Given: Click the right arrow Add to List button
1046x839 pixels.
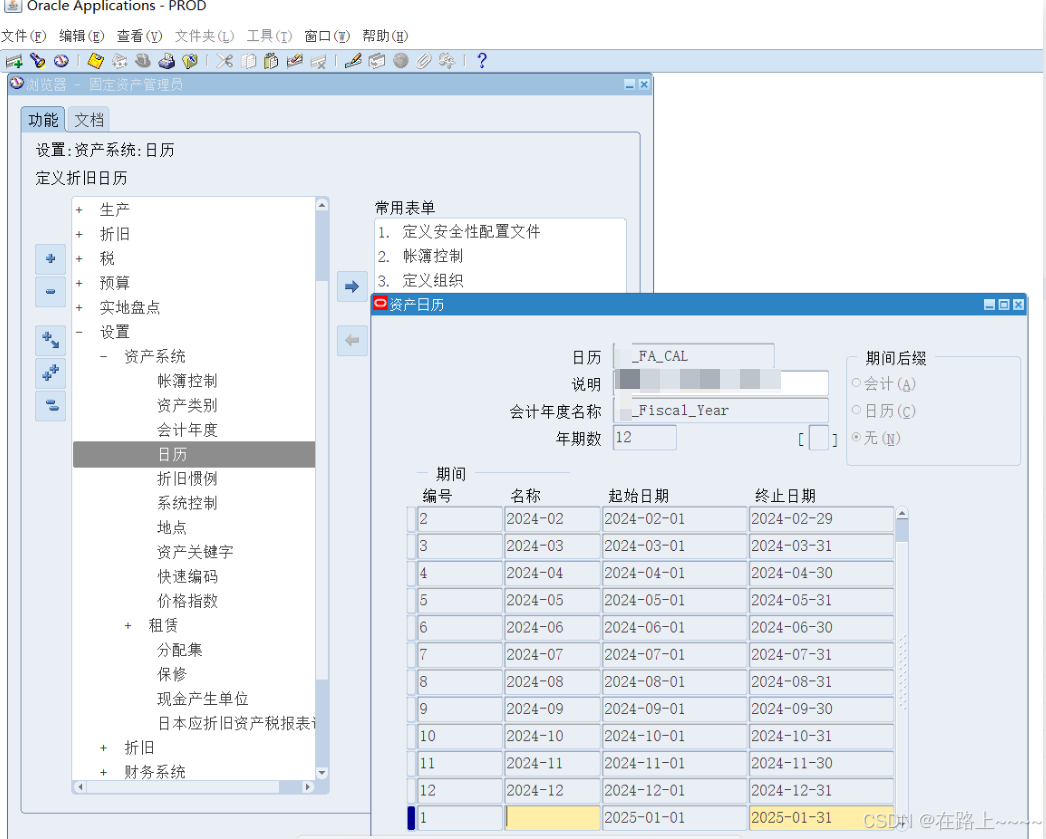Looking at the screenshot, I should pyautogui.click(x=352, y=287).
